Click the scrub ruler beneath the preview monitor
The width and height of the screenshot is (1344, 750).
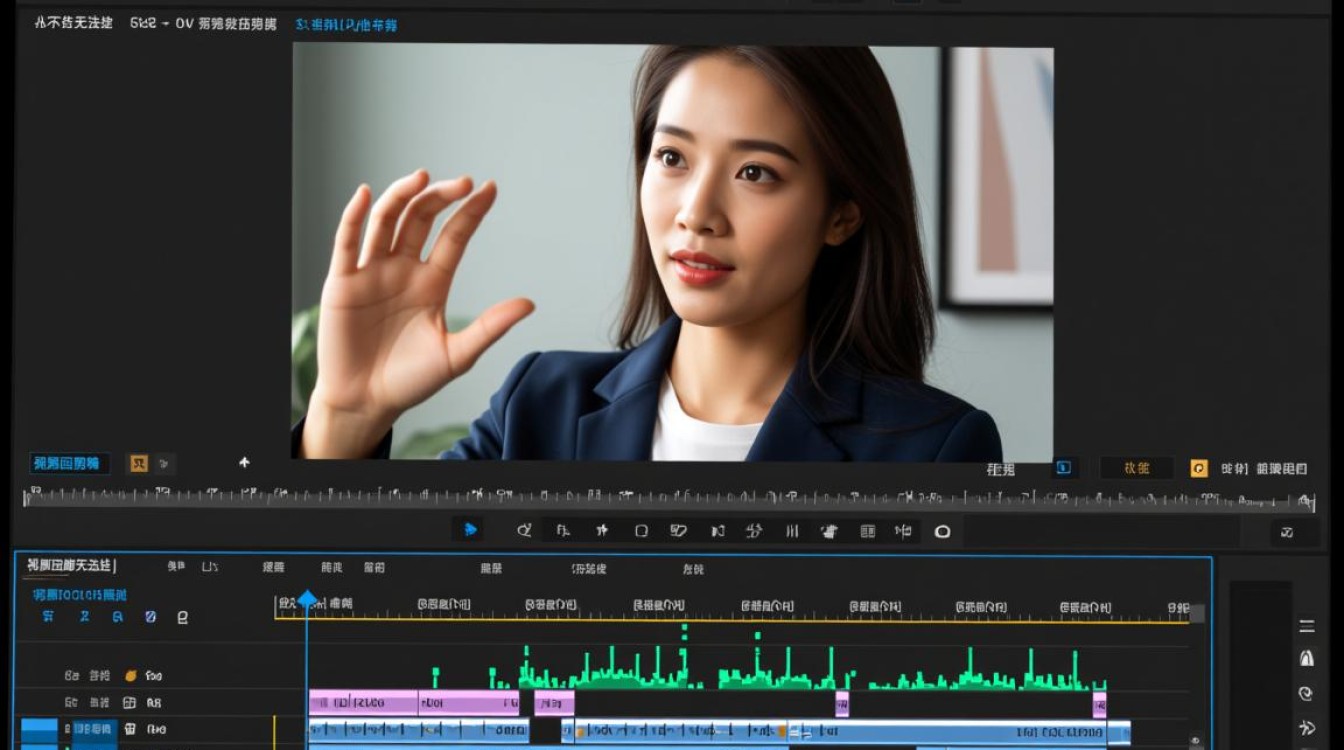670,497
